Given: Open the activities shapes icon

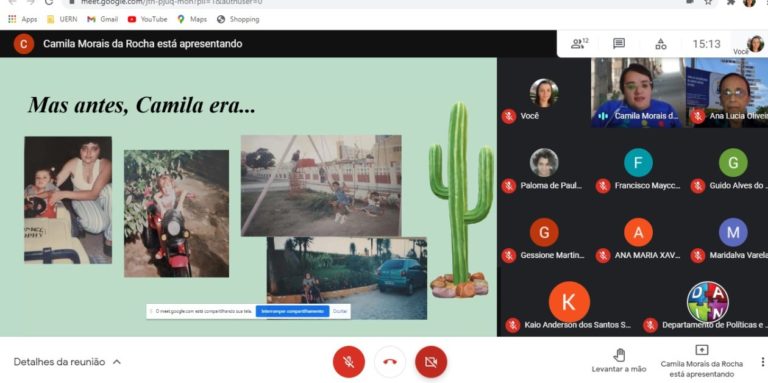Looking at the screenshot, I should tap(660, 44).
